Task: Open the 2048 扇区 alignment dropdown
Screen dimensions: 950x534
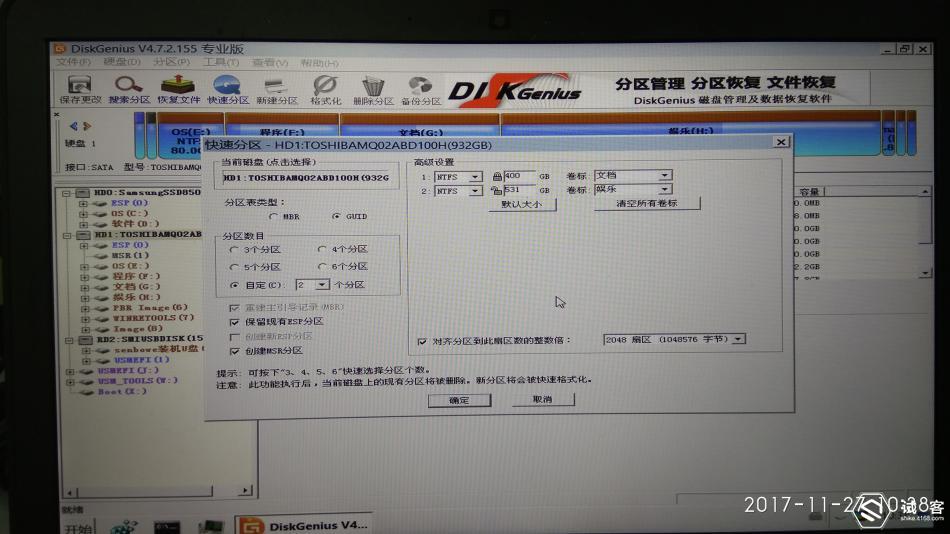Action: click(x=738, y=339)
